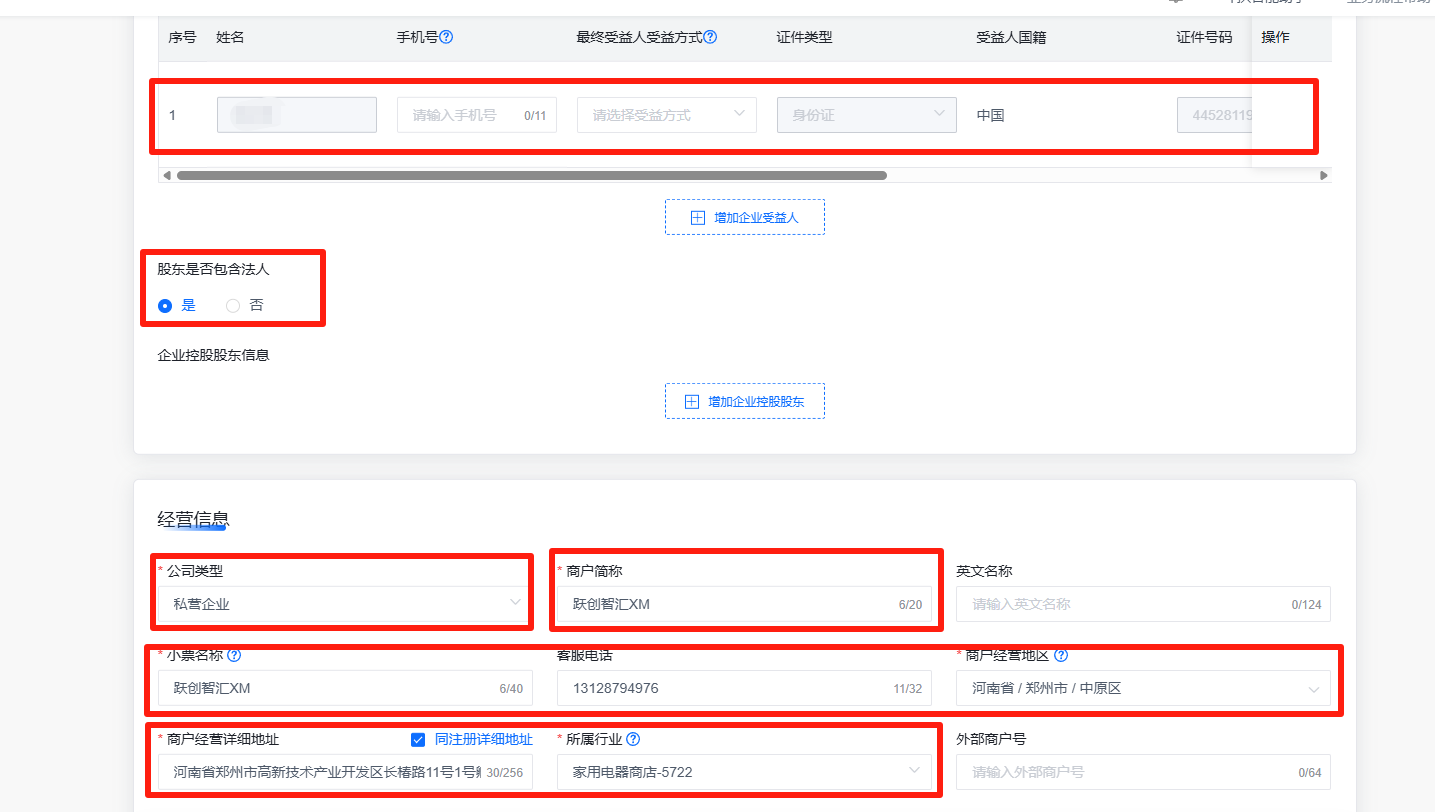
Task: Click left arrow of horizontal table scrollbar
Action: pyautogui.click(x=166, y=175)
